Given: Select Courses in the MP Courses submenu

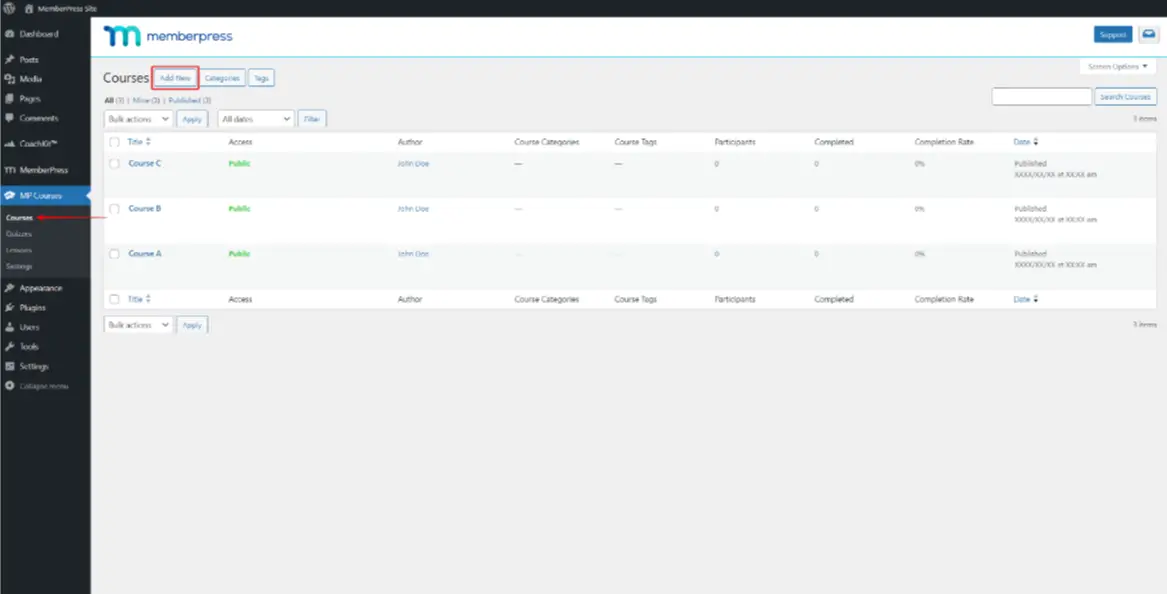Looking at the screenshot, I should tap(19, 218).
